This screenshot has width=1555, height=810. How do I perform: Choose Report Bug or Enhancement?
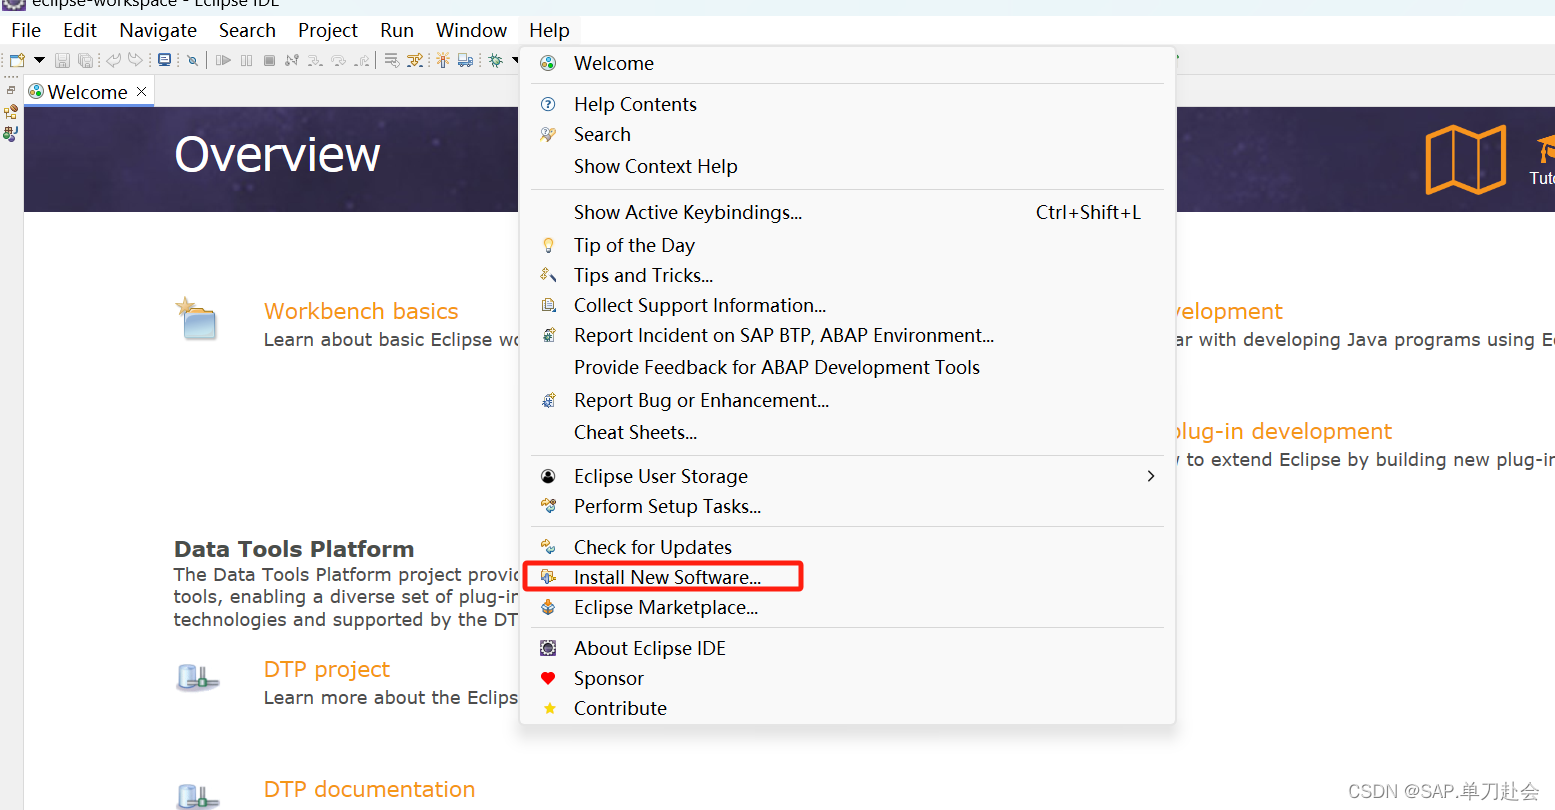pyautogui.click(x=847, y=400)
